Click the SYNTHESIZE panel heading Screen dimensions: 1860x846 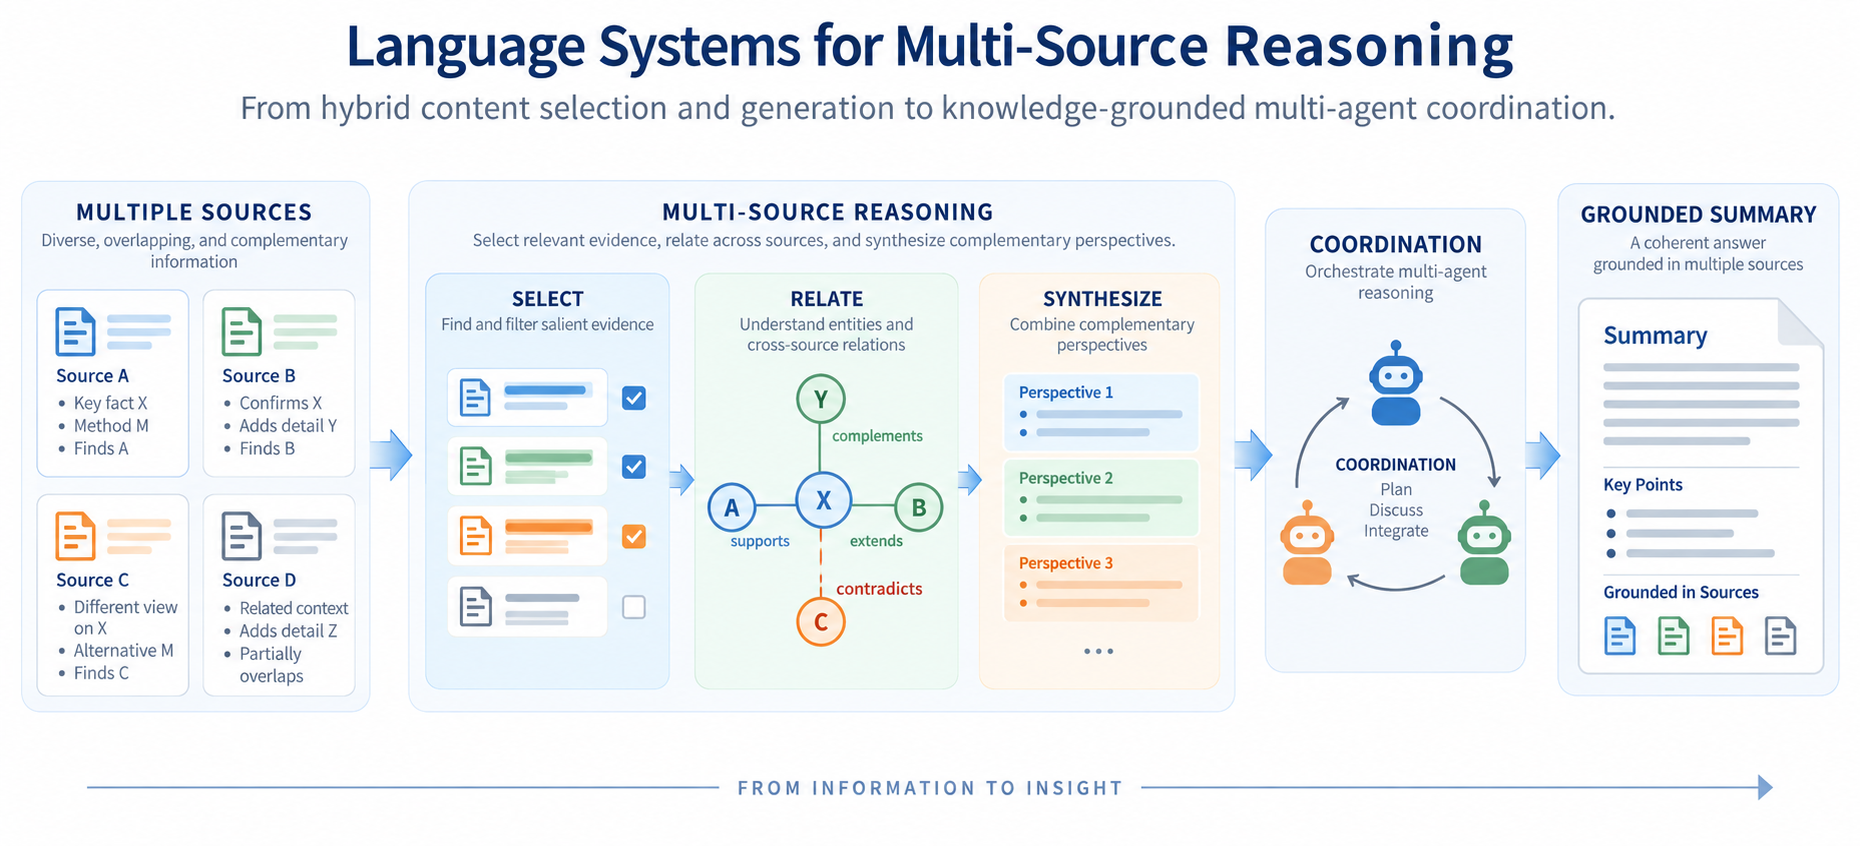pyautogui.click(x=1102, y=299)
